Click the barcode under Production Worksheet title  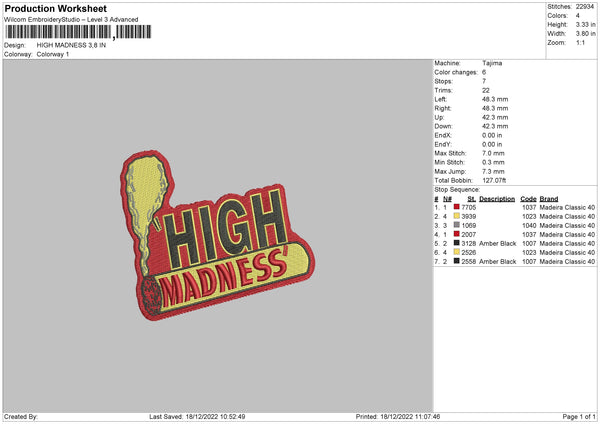[78, 32]
